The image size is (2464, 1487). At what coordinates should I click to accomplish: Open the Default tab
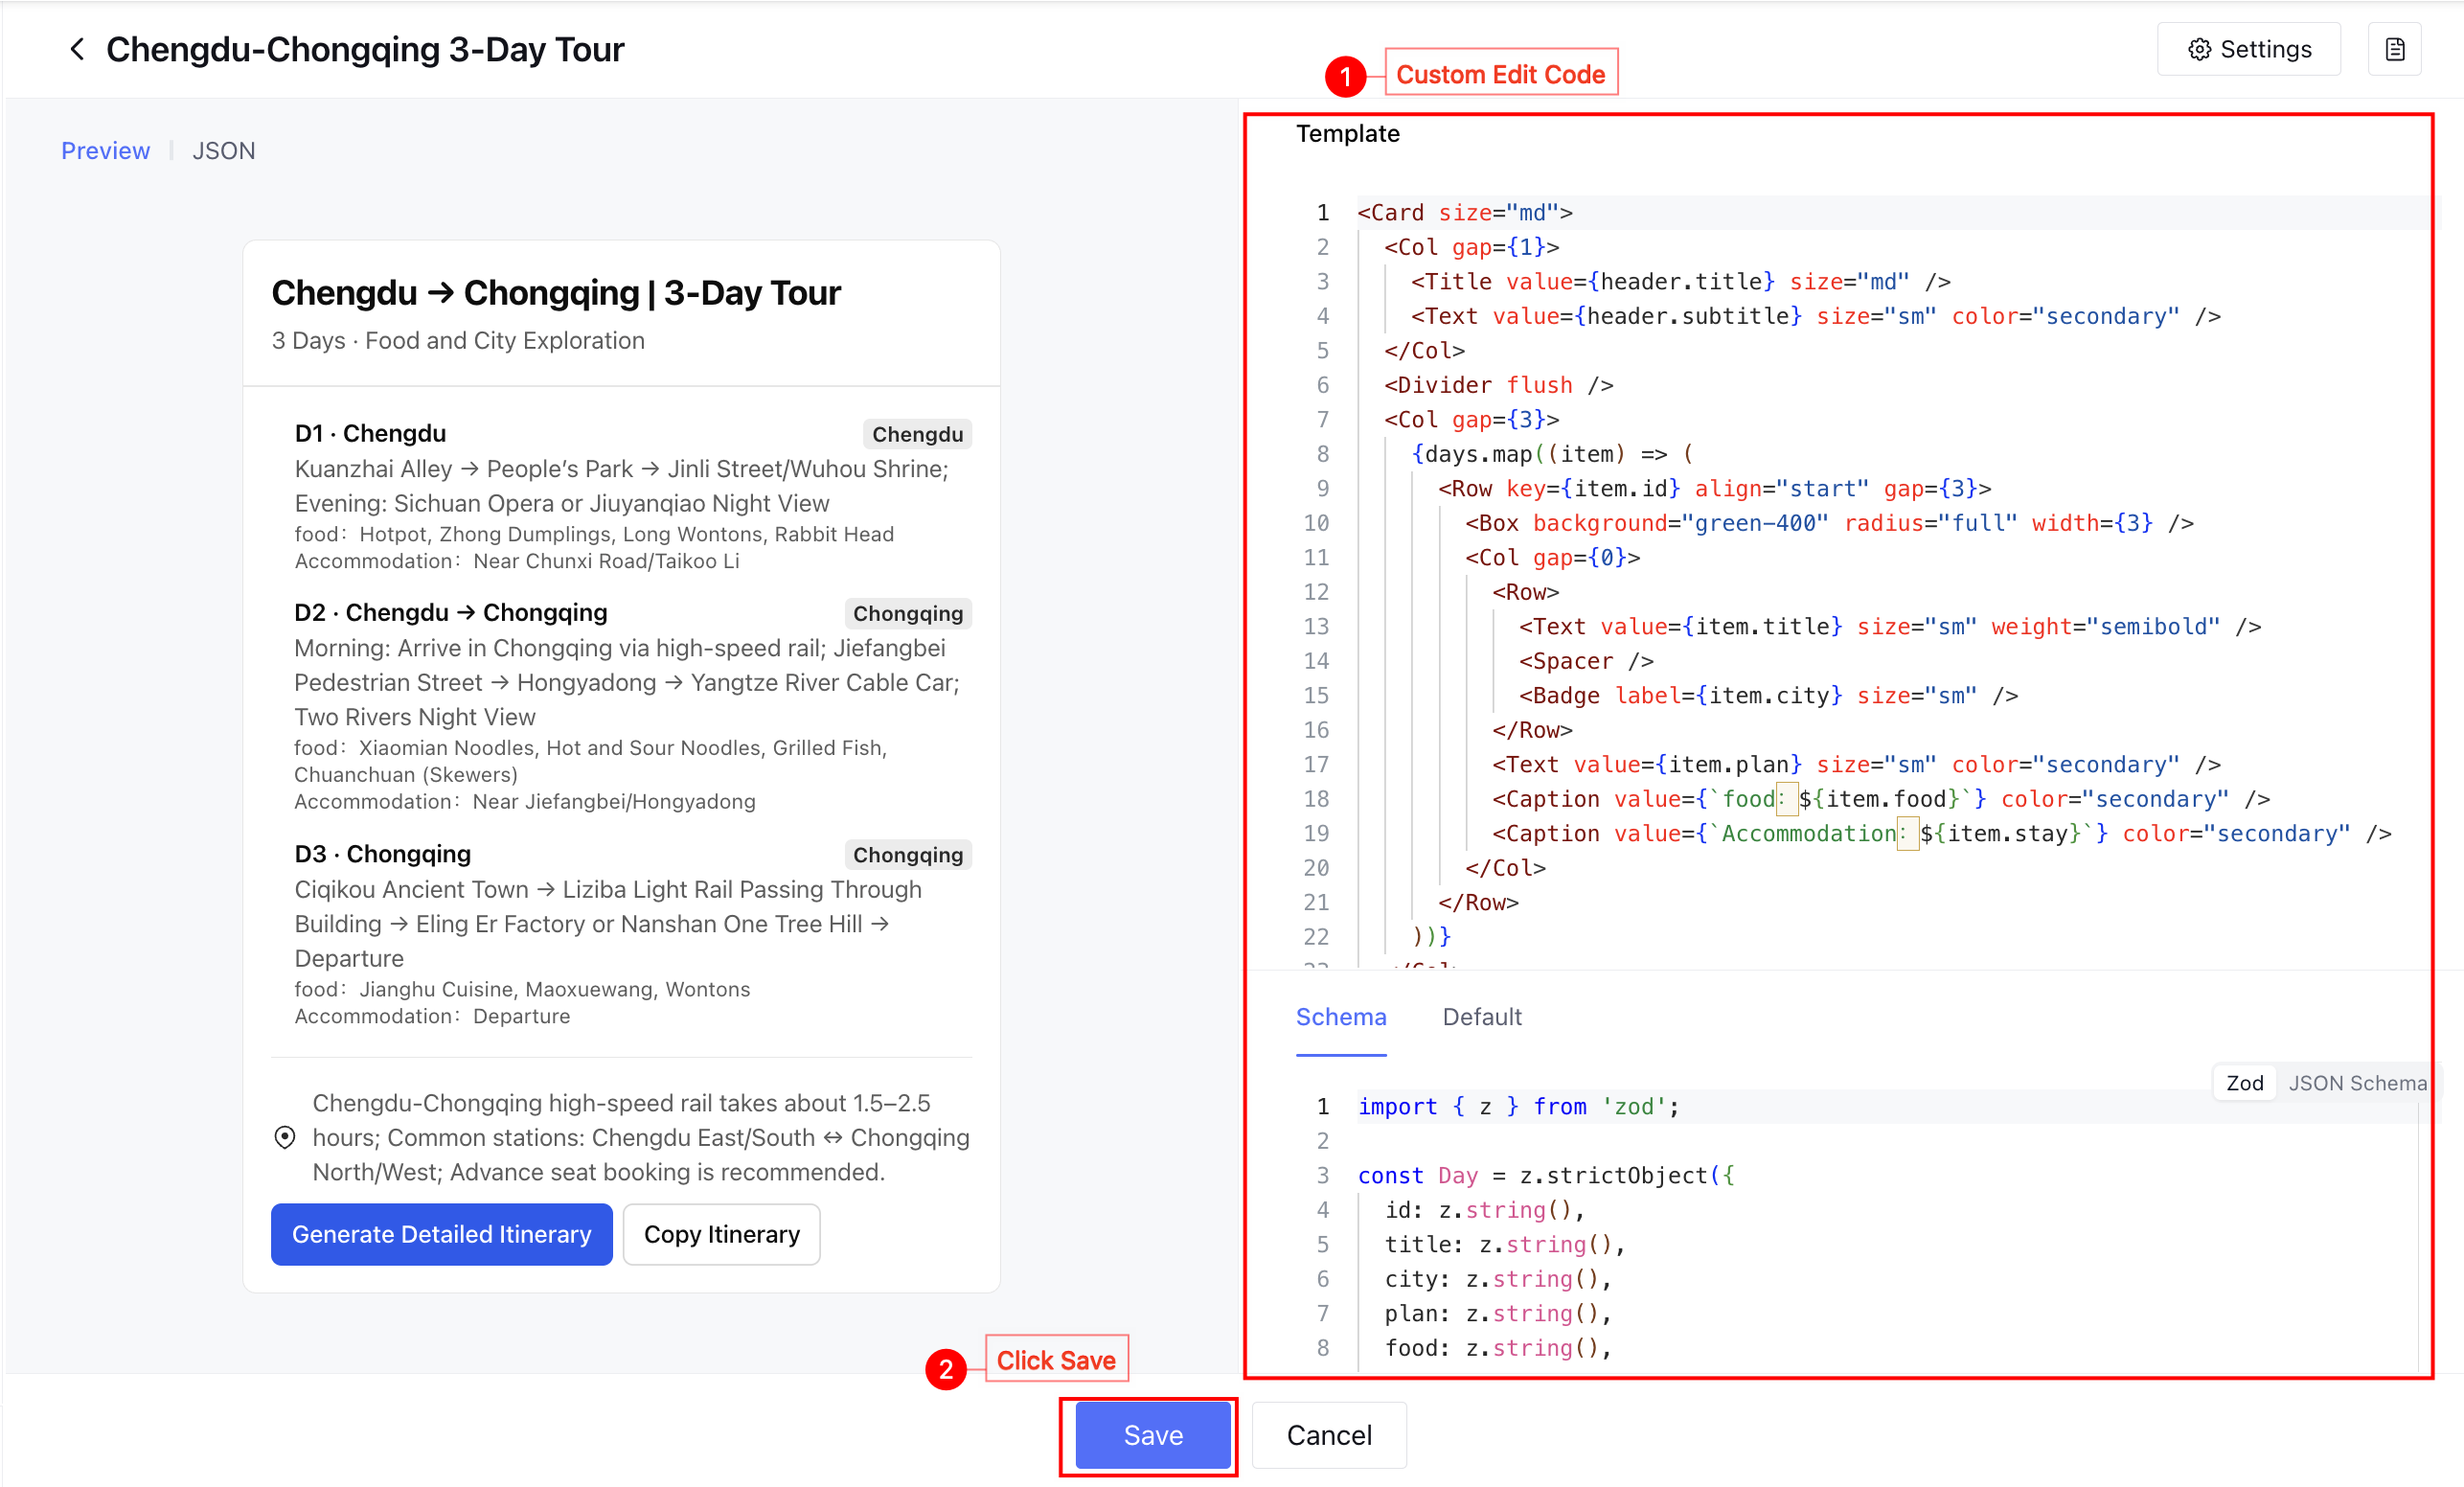1481,1016
